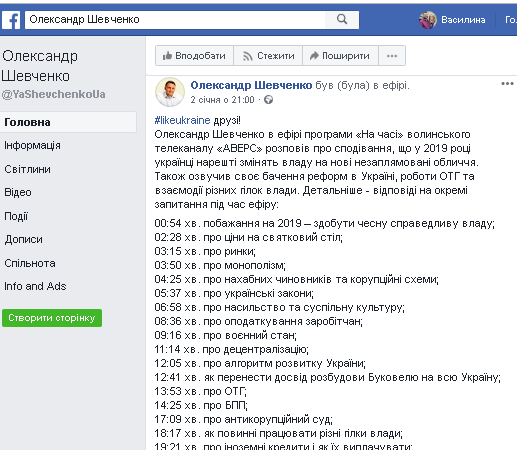The width and height of the screenshot is (517, 450).
Task: Open the Спільнота sidebar section
Action: tap(30, 263)
